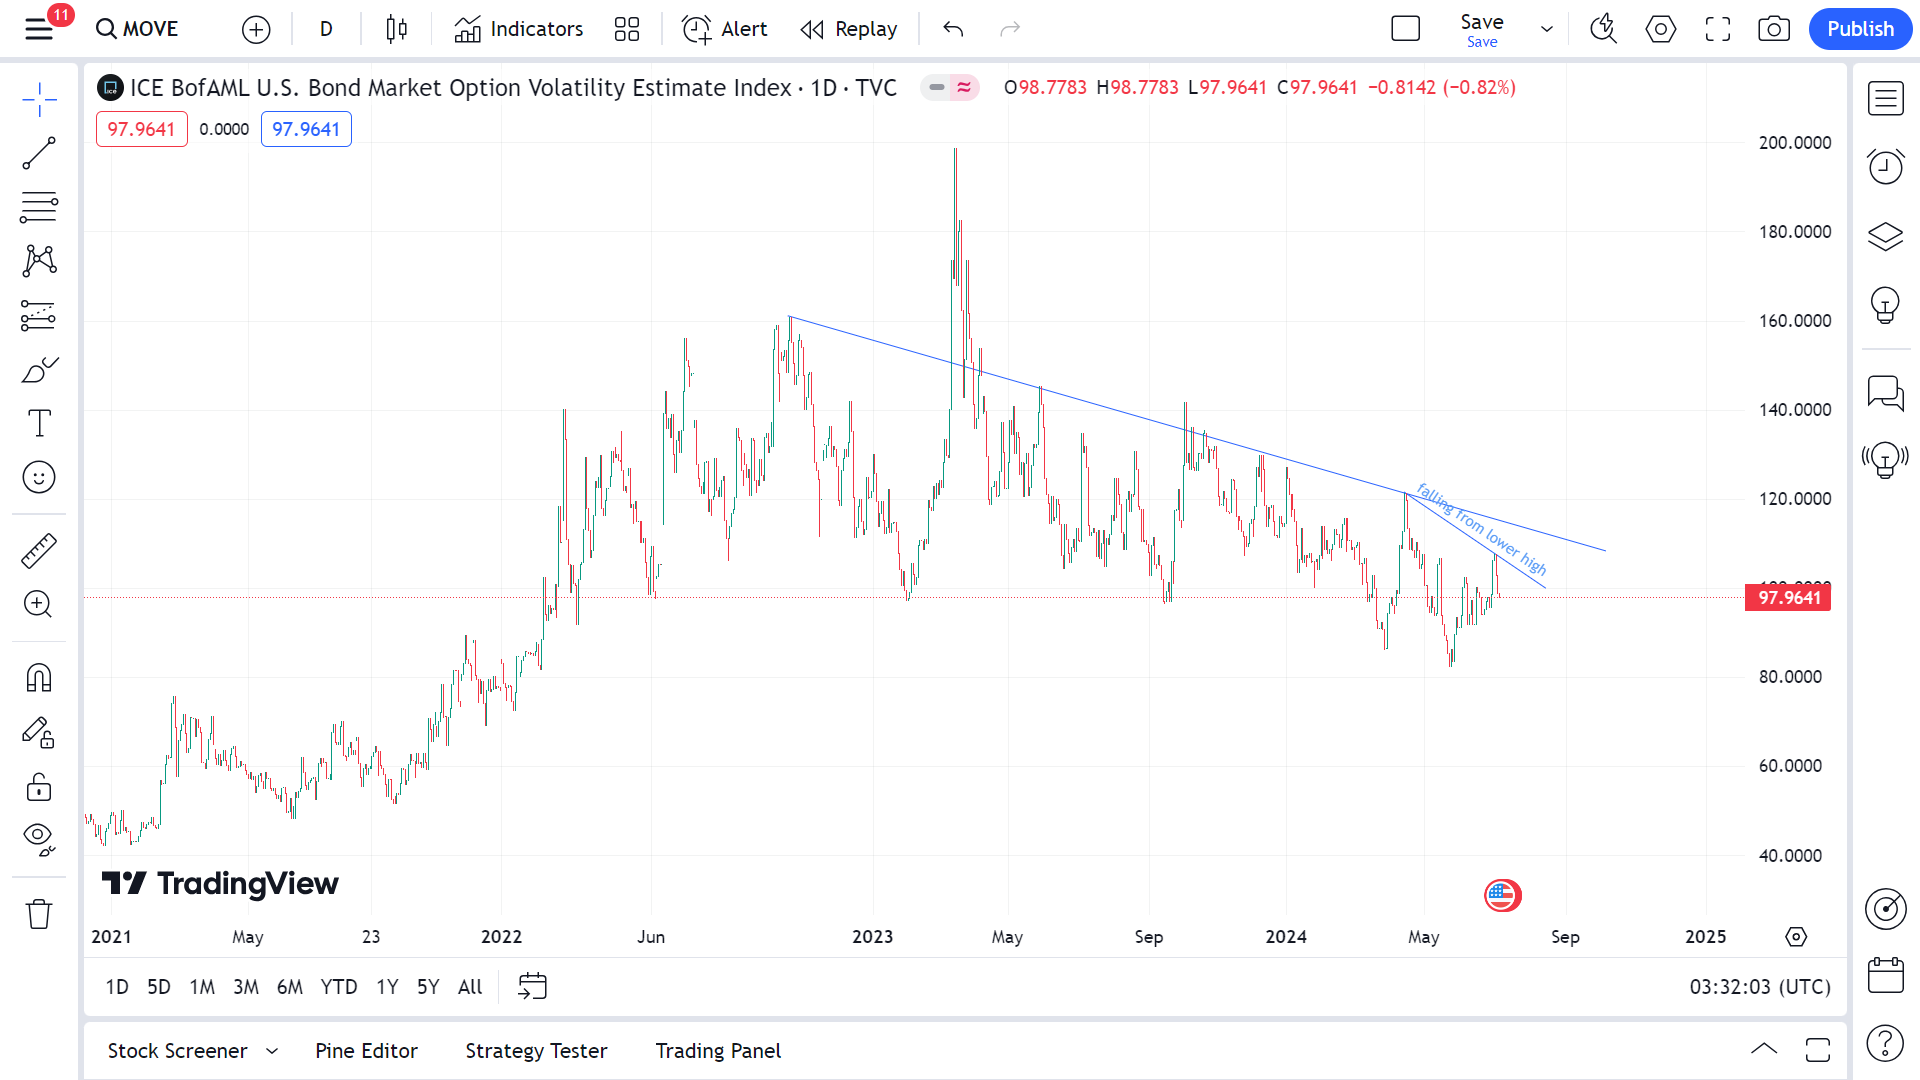Open the patterns drawing tools
1920x1080 pixels.
[x=39, y=261]
